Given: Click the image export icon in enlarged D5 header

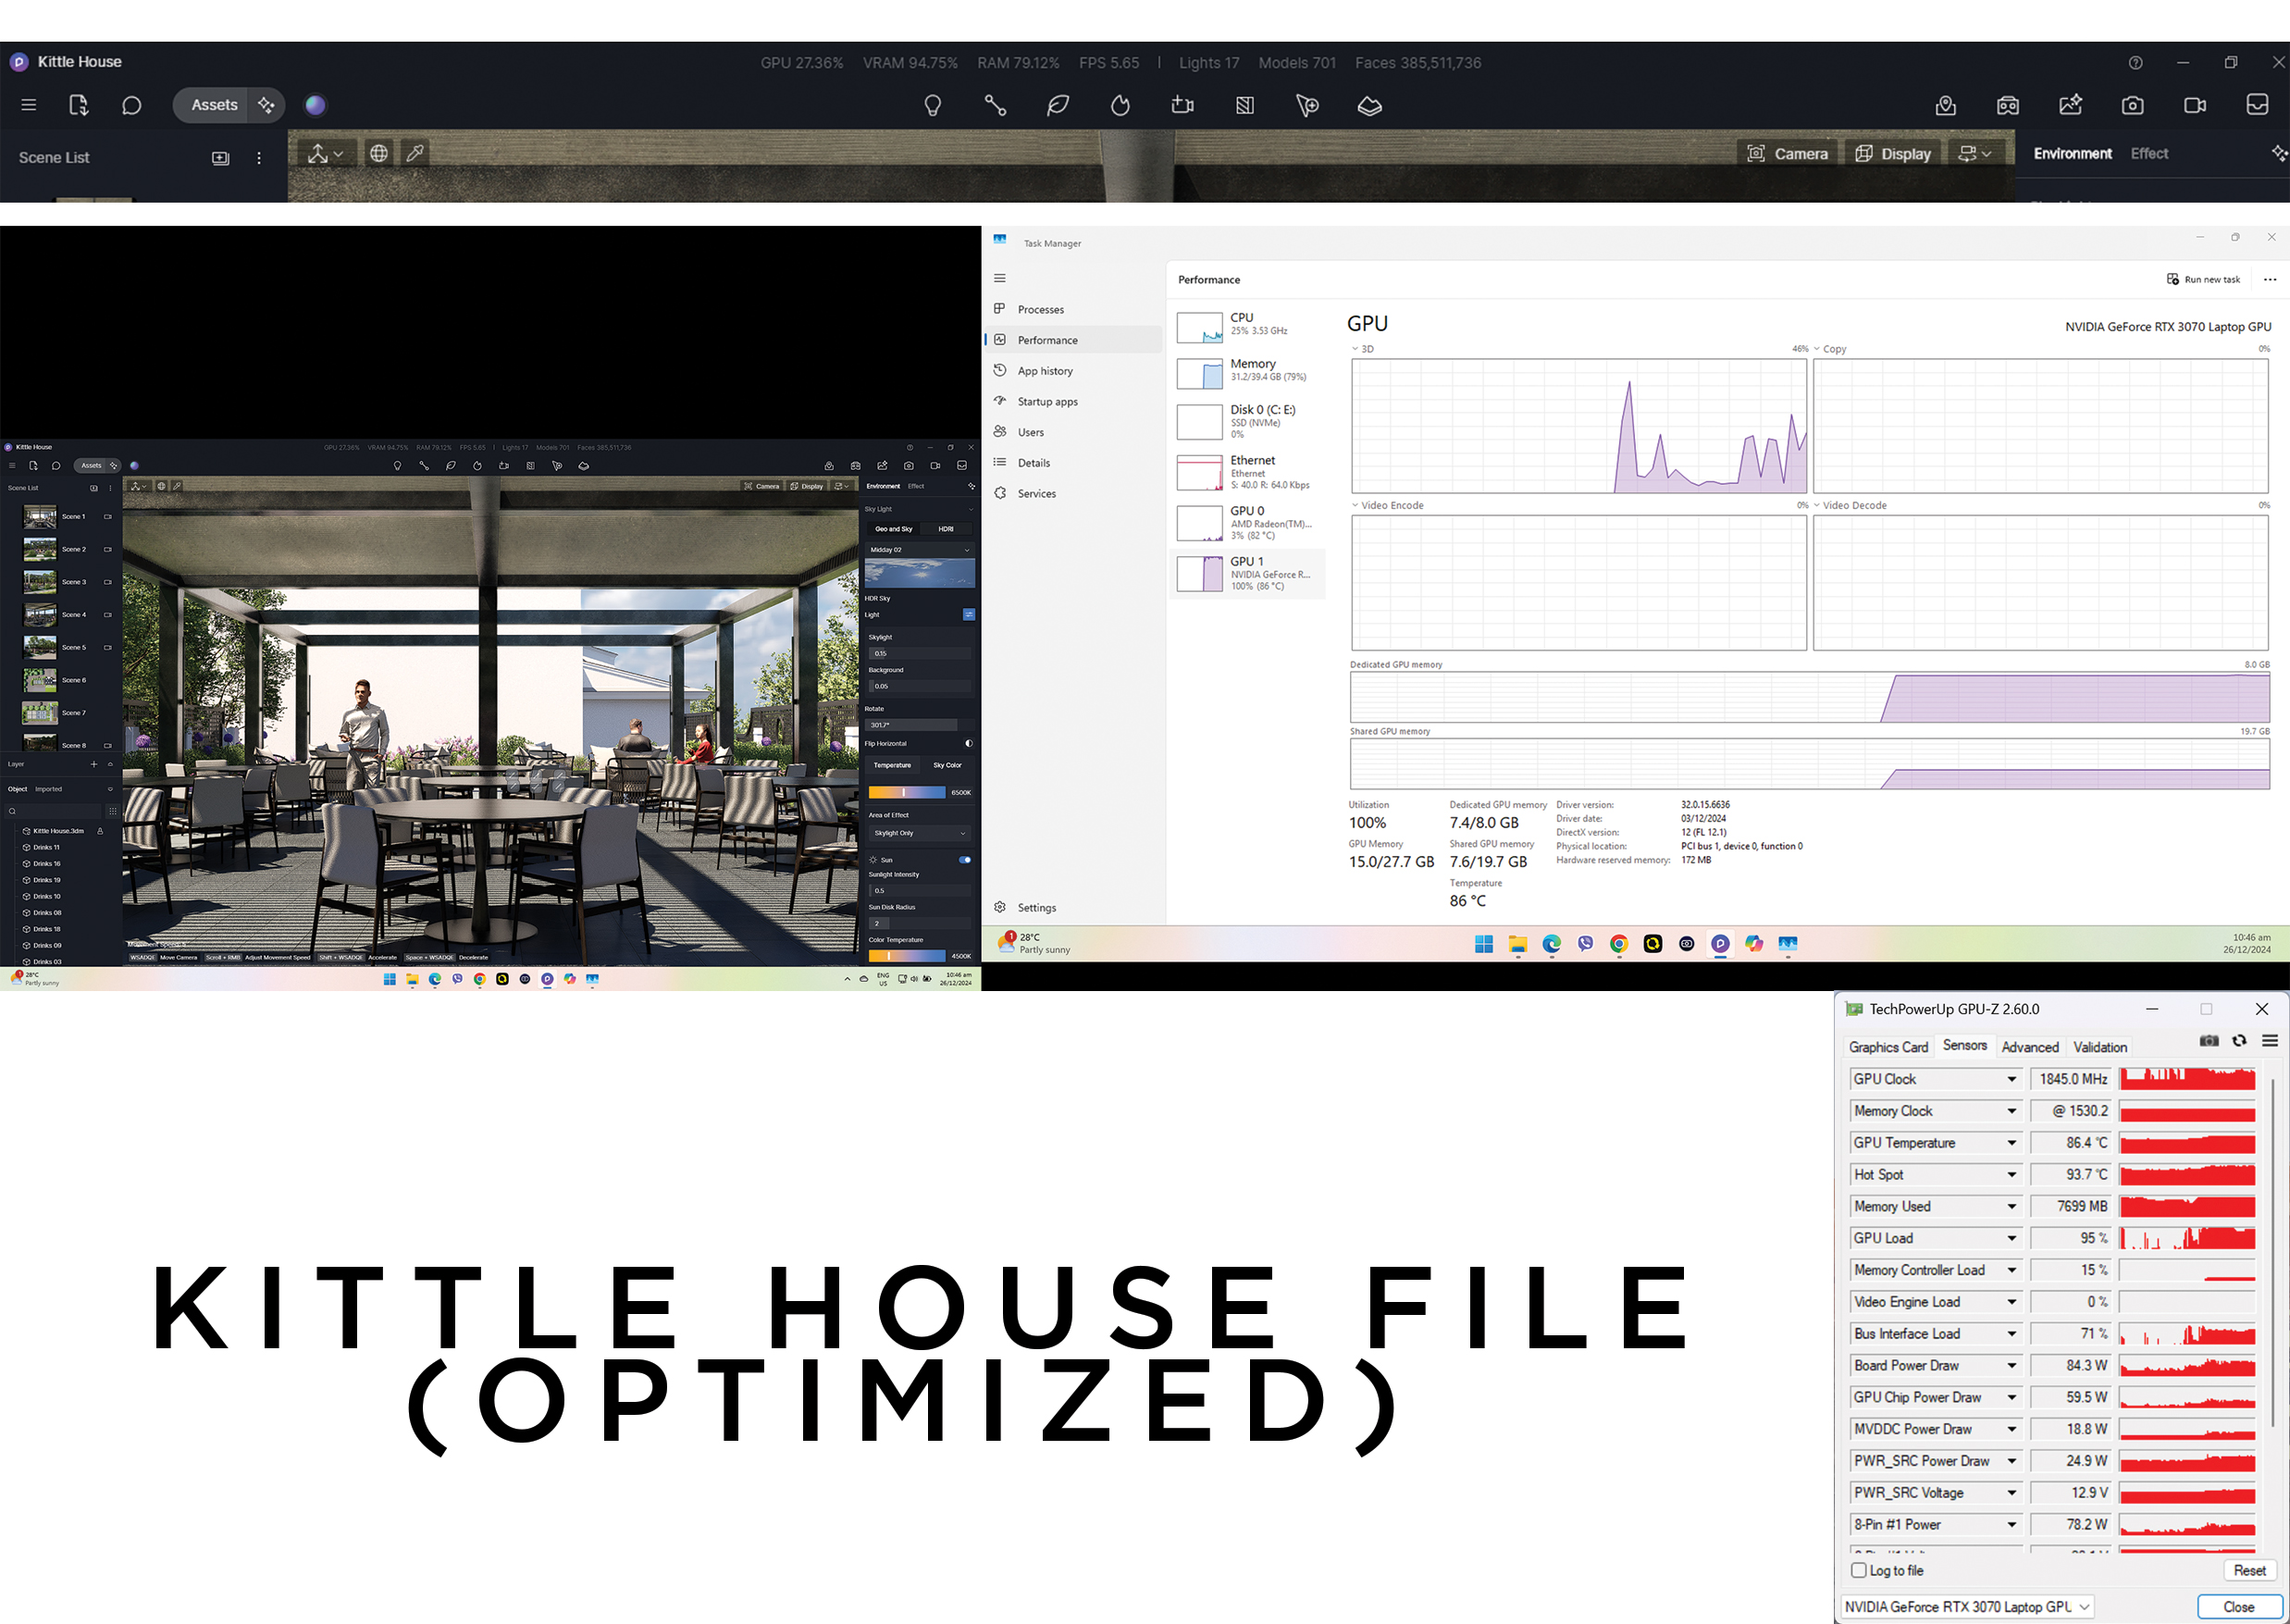Looking at the screenshot, I should coord(2070,105).
